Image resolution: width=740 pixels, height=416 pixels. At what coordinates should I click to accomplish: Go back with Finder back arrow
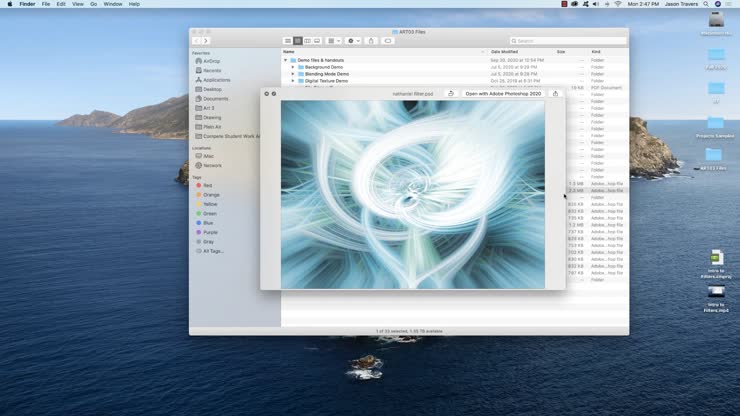pos(197,41)
